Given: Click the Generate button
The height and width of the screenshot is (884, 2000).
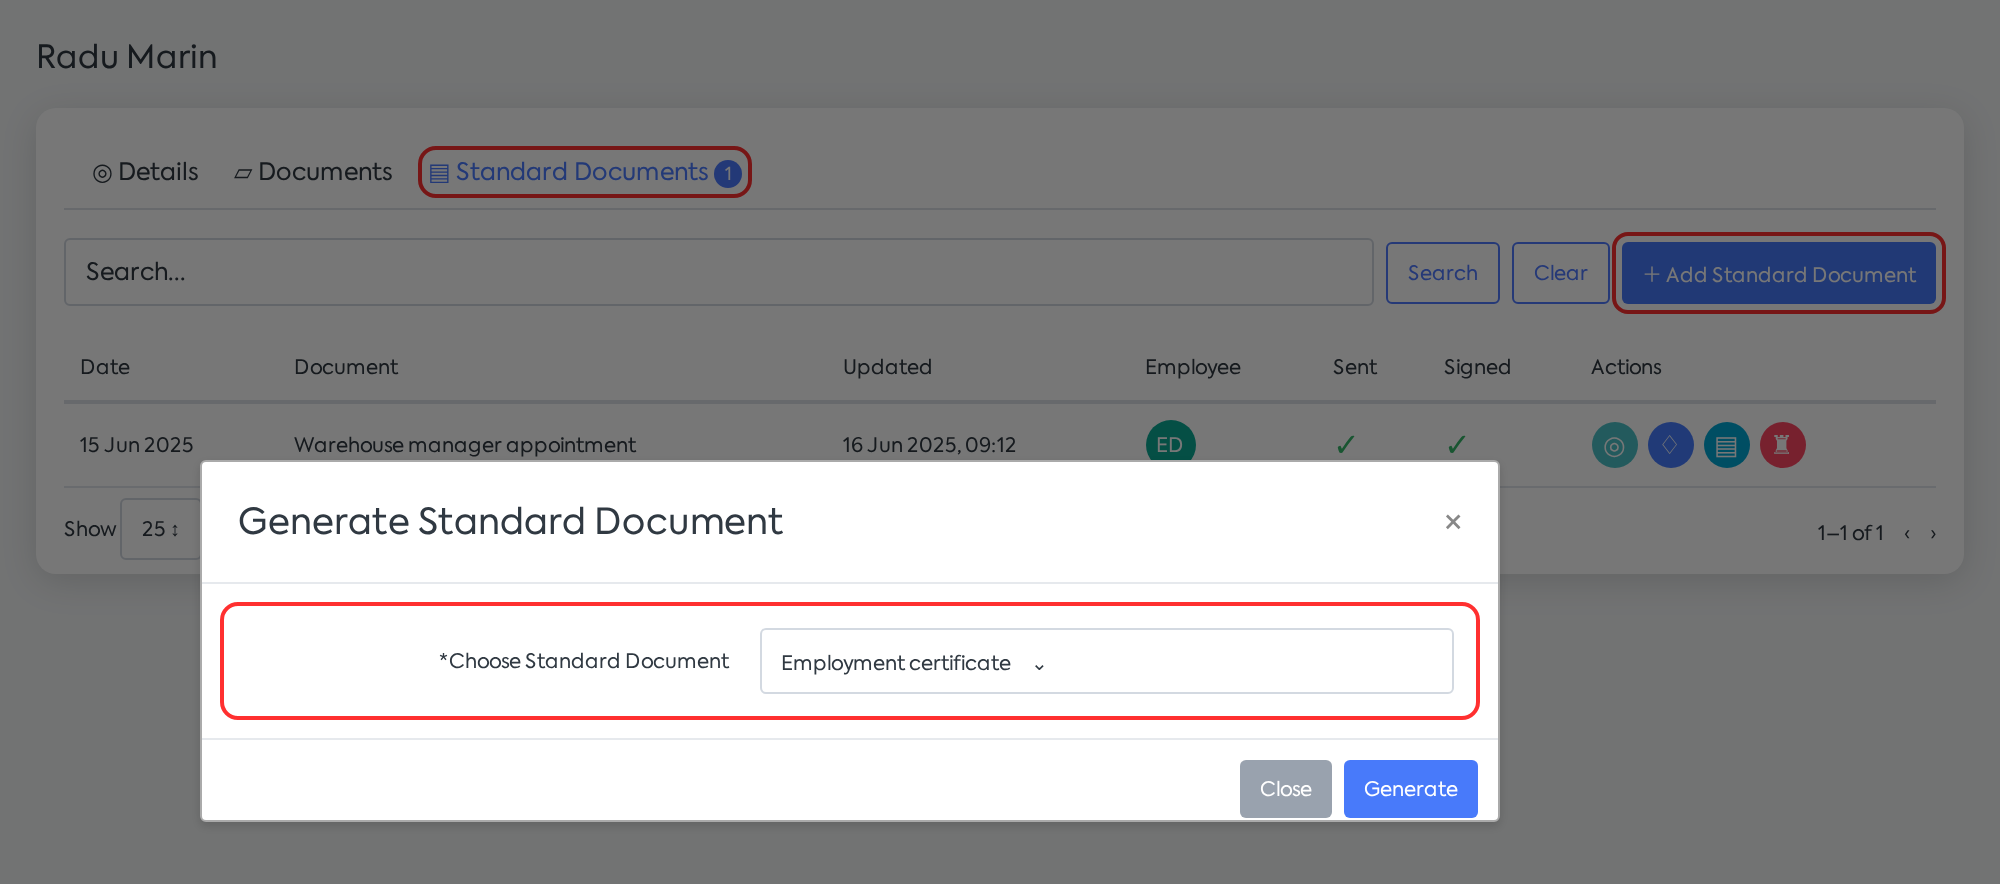Looking at the screenshot, I should 1410,789.
